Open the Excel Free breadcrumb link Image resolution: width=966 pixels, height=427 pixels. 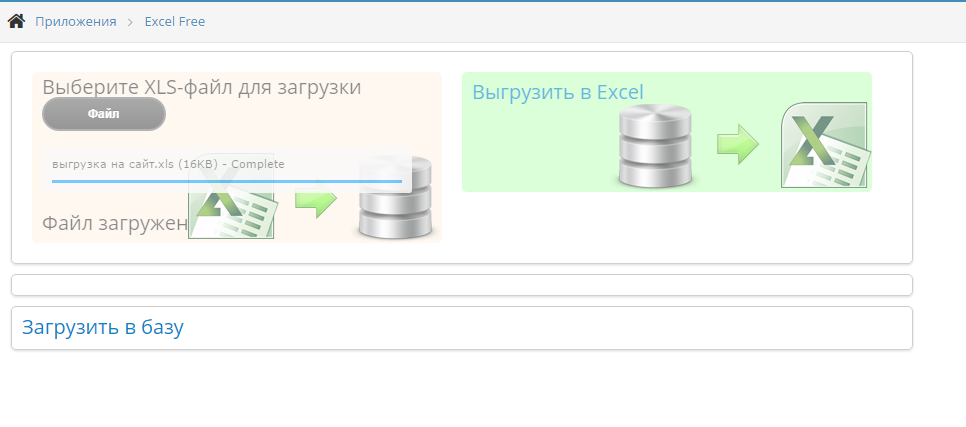click(x=174, y=22)
